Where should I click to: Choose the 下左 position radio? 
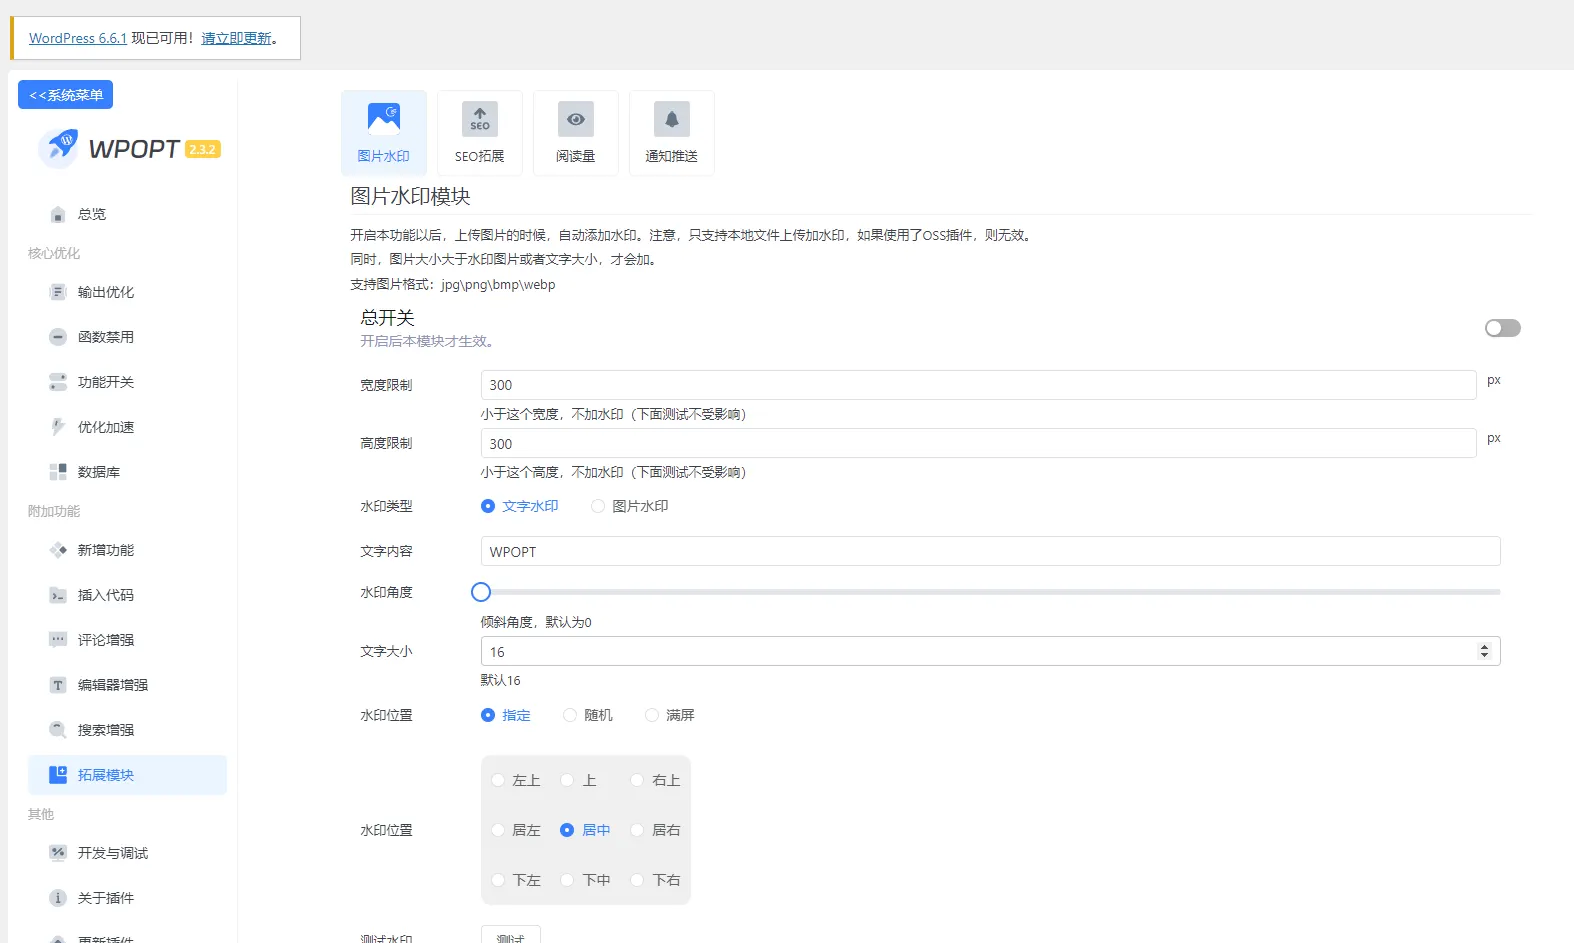498,880
